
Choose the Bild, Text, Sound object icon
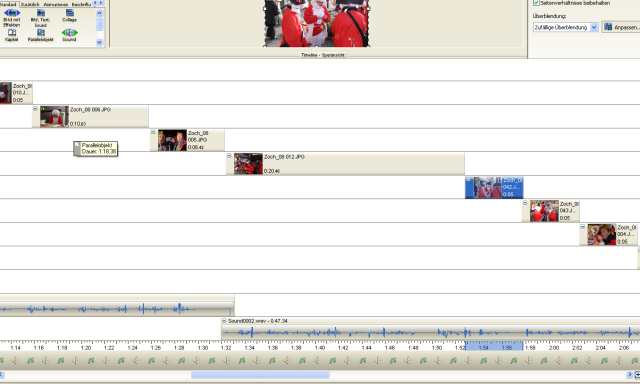coord(40,13)
